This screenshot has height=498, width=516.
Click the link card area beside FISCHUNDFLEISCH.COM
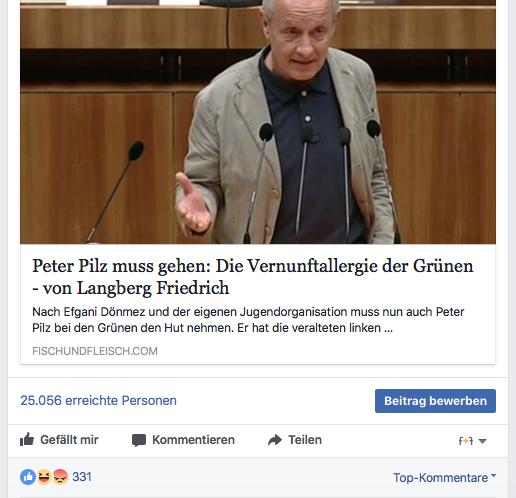coord(326,351)
